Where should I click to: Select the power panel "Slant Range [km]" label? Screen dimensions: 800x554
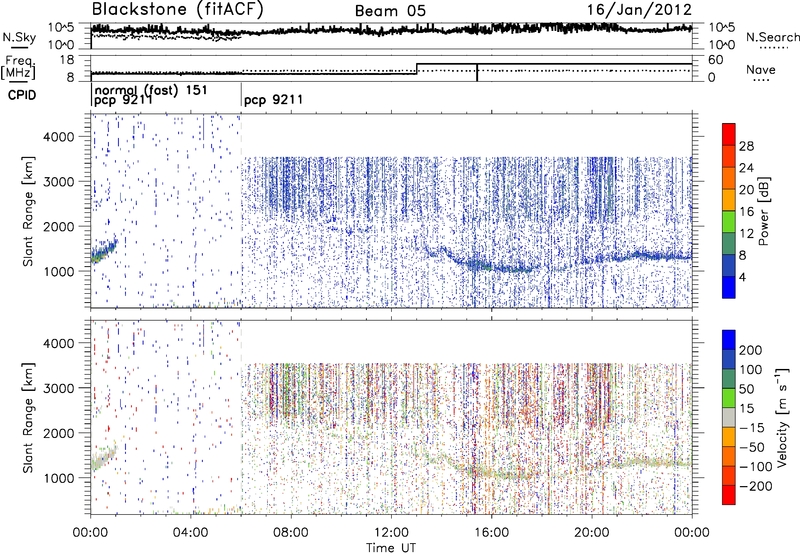coord(28,211)
